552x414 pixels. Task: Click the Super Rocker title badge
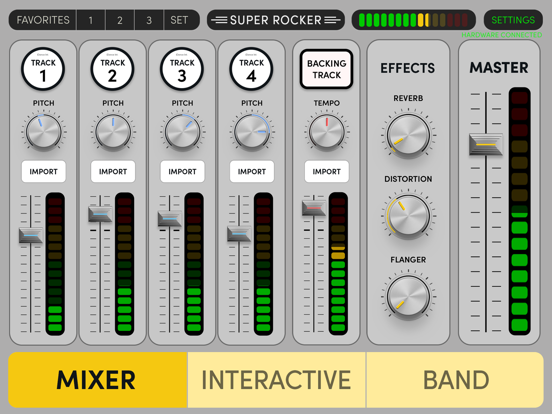coord(276,20)
